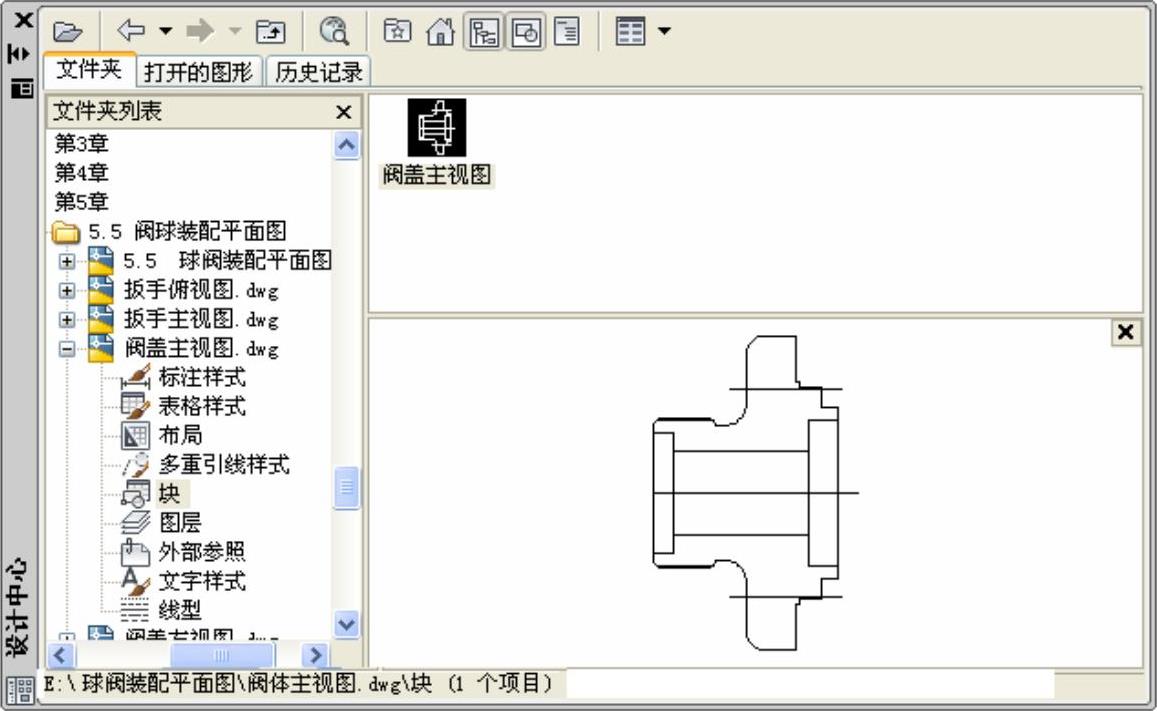Toggle the Tree View button
Viewport: 1157px width, 711px height.
483,32
